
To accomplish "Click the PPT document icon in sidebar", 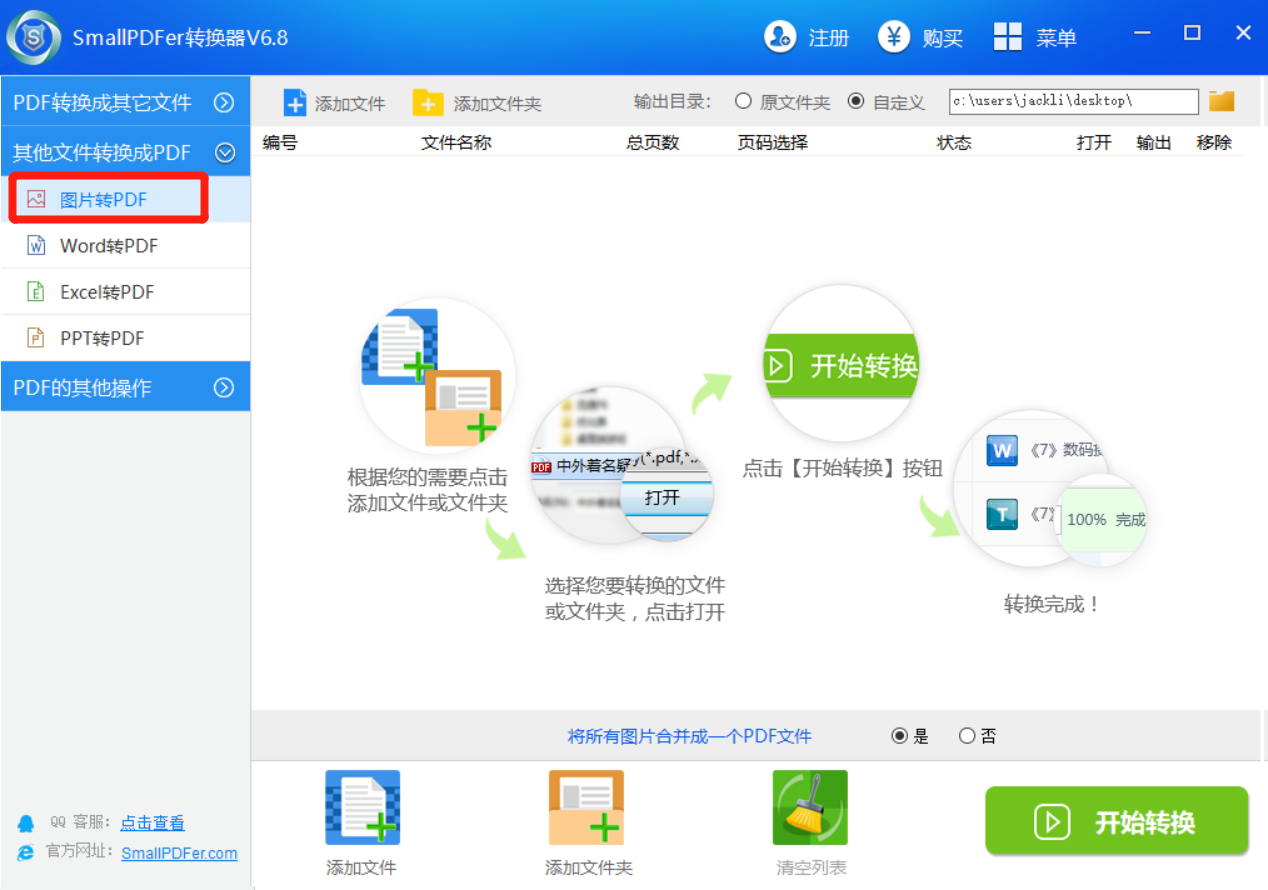I will tap(36, 338).
